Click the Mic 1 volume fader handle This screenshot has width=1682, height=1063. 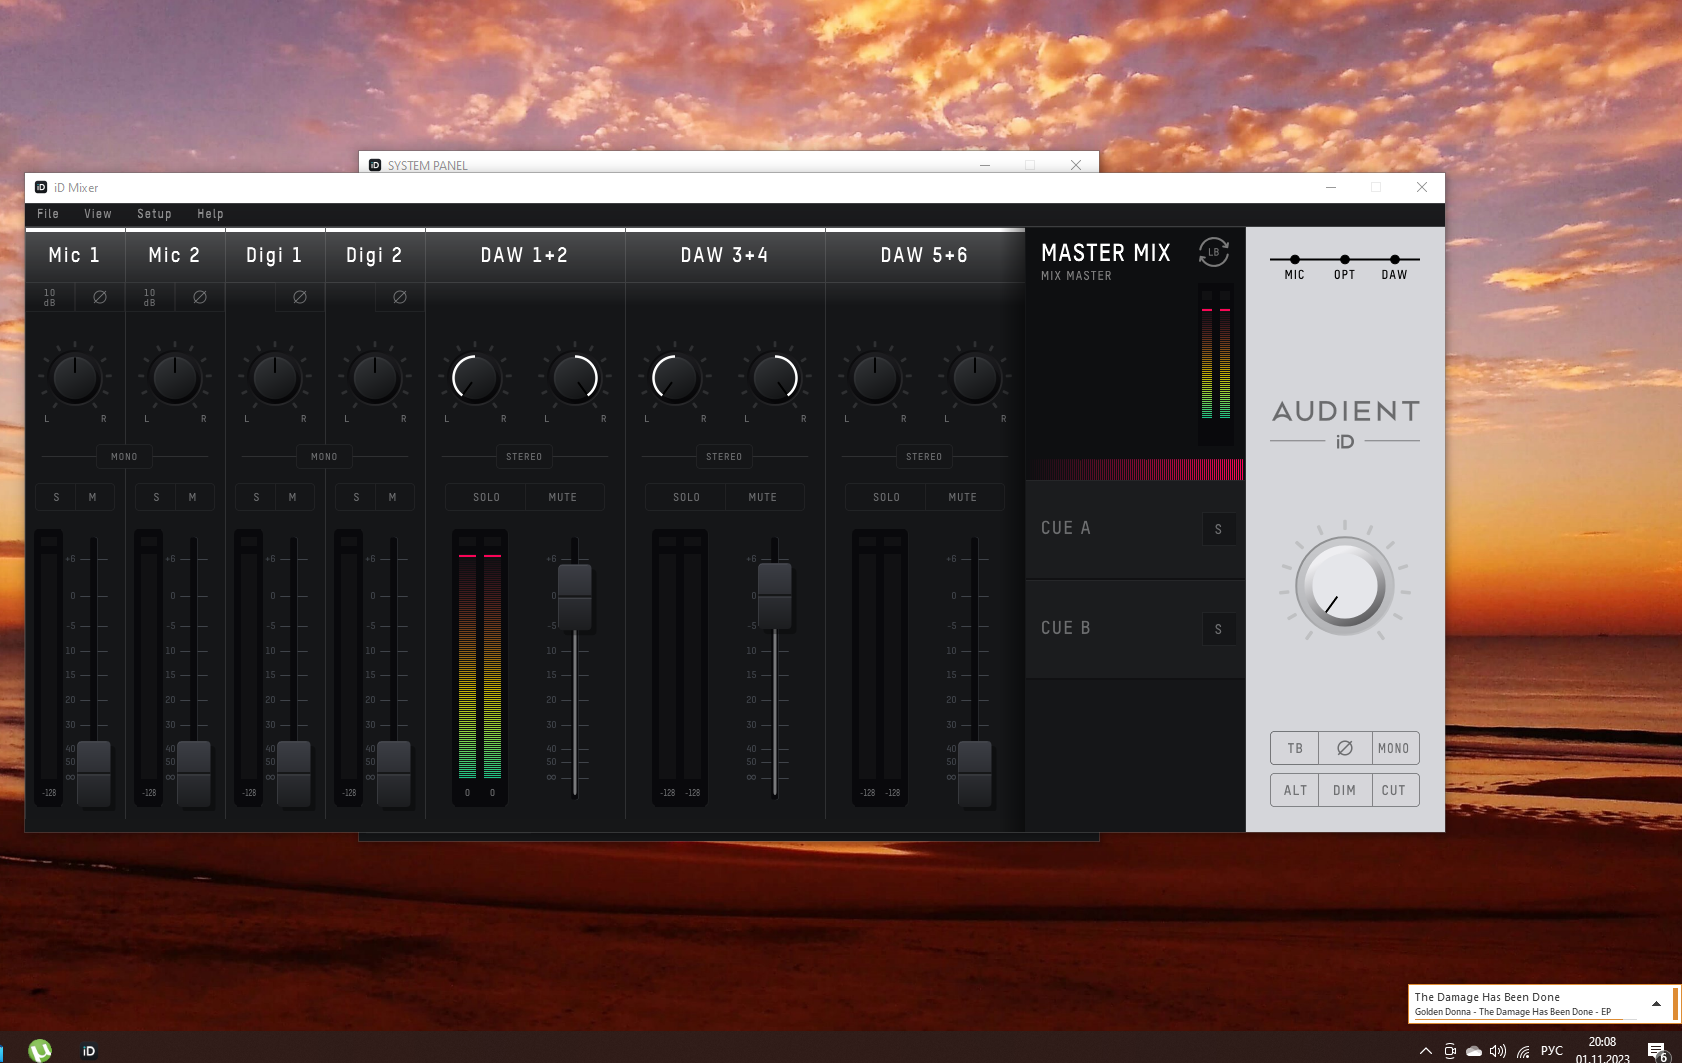94,773
